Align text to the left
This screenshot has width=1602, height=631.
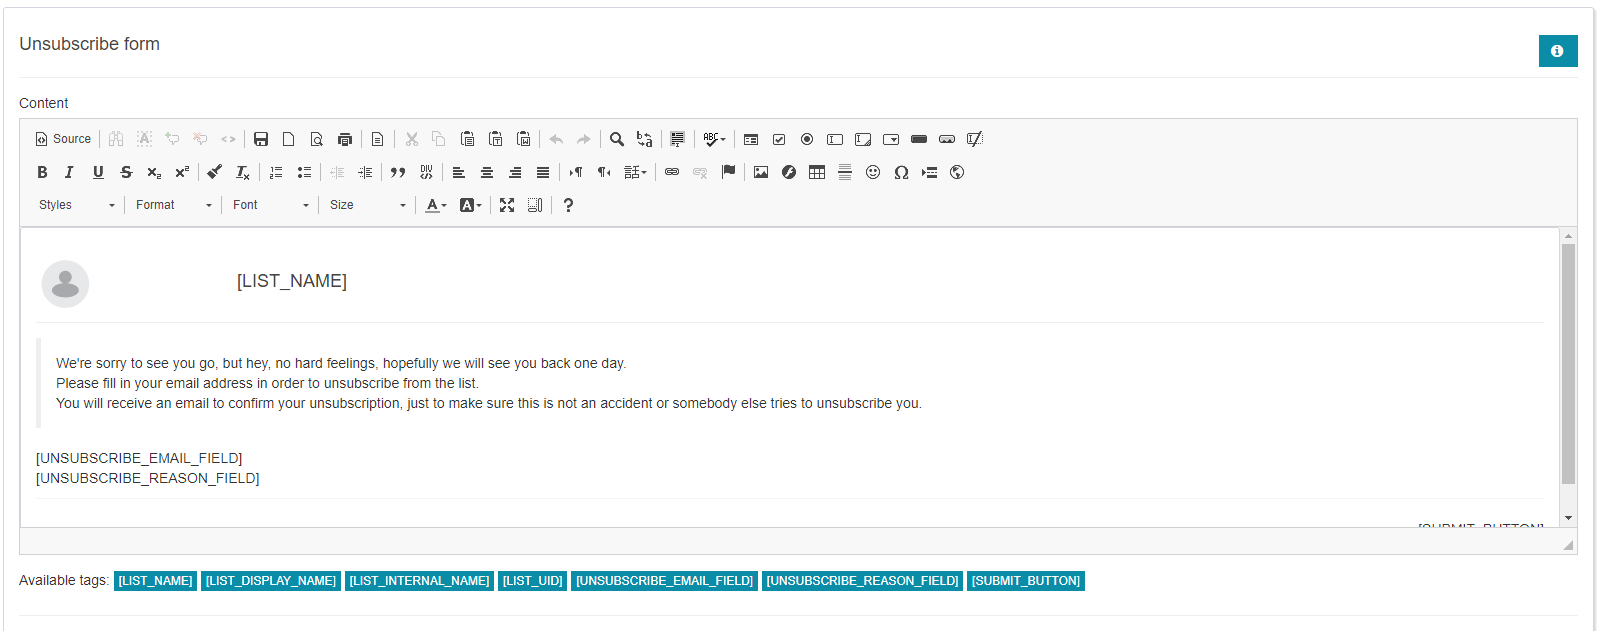click(459, 172)
